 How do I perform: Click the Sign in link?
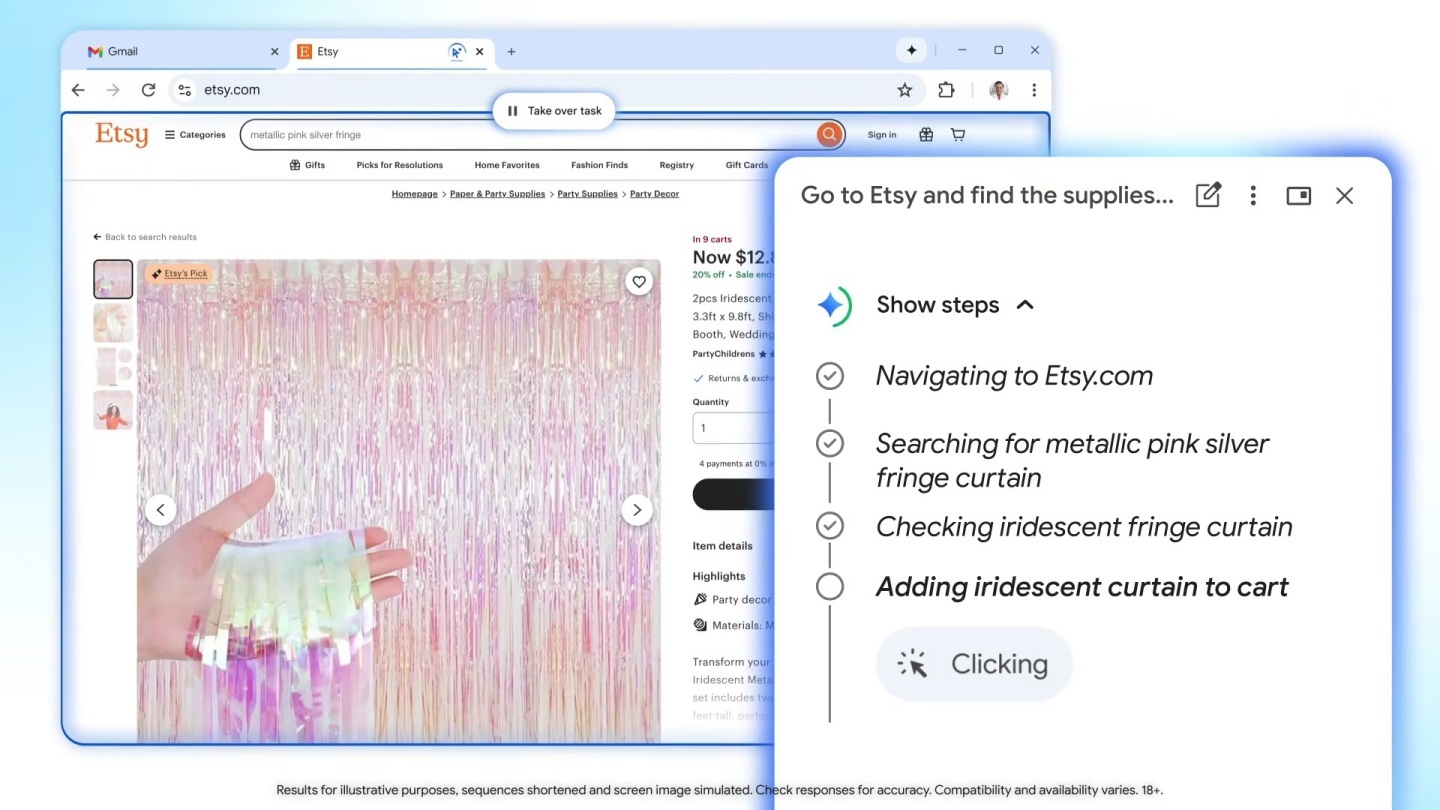[881, 134]
